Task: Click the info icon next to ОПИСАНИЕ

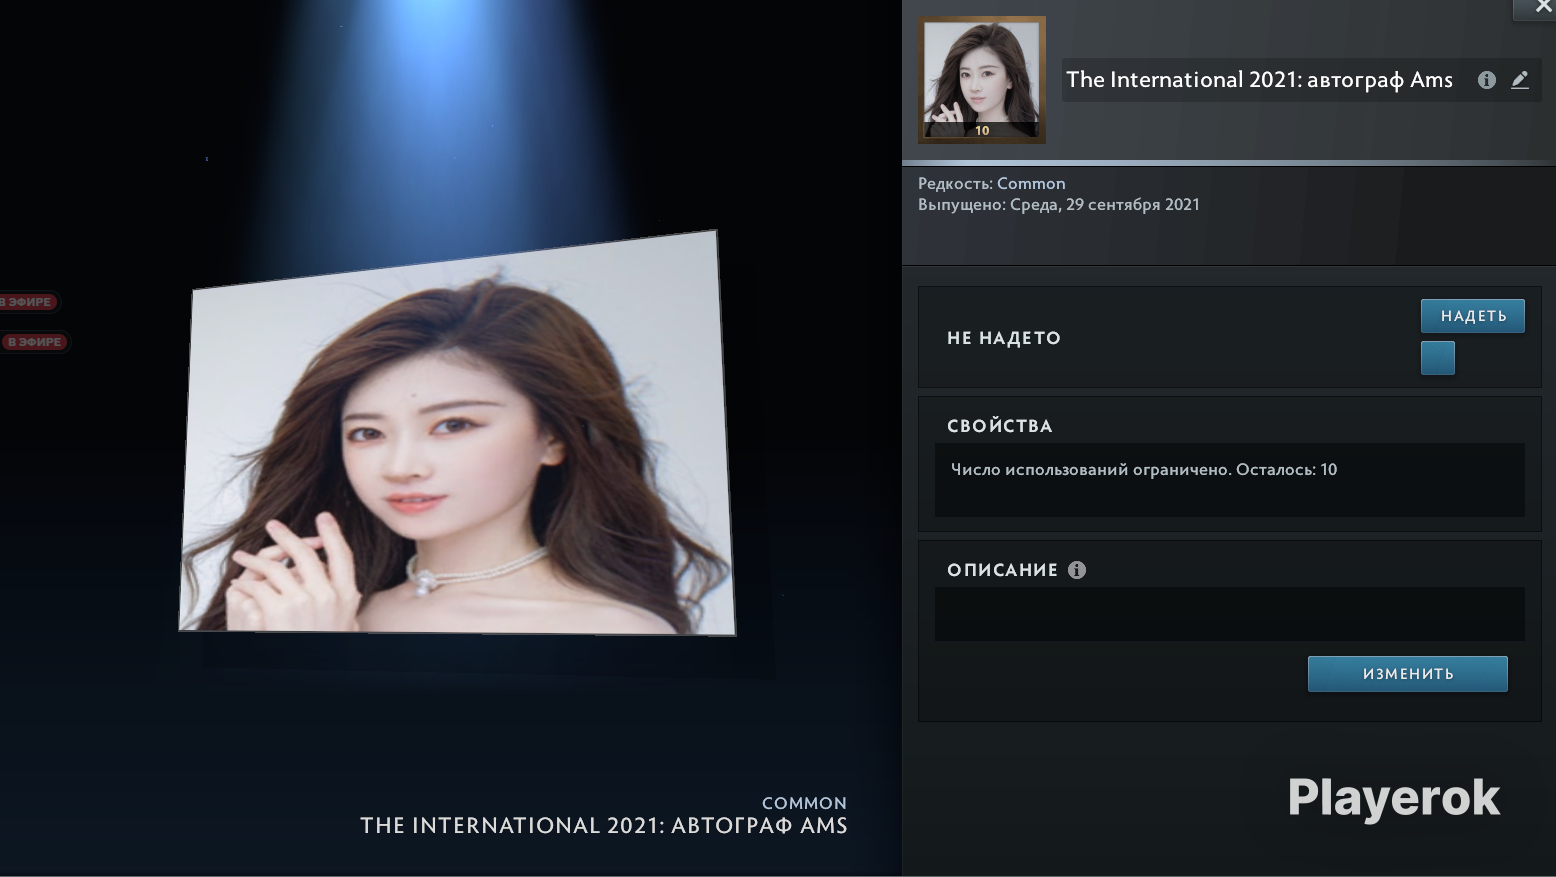Action: [x=1077, y=570]
